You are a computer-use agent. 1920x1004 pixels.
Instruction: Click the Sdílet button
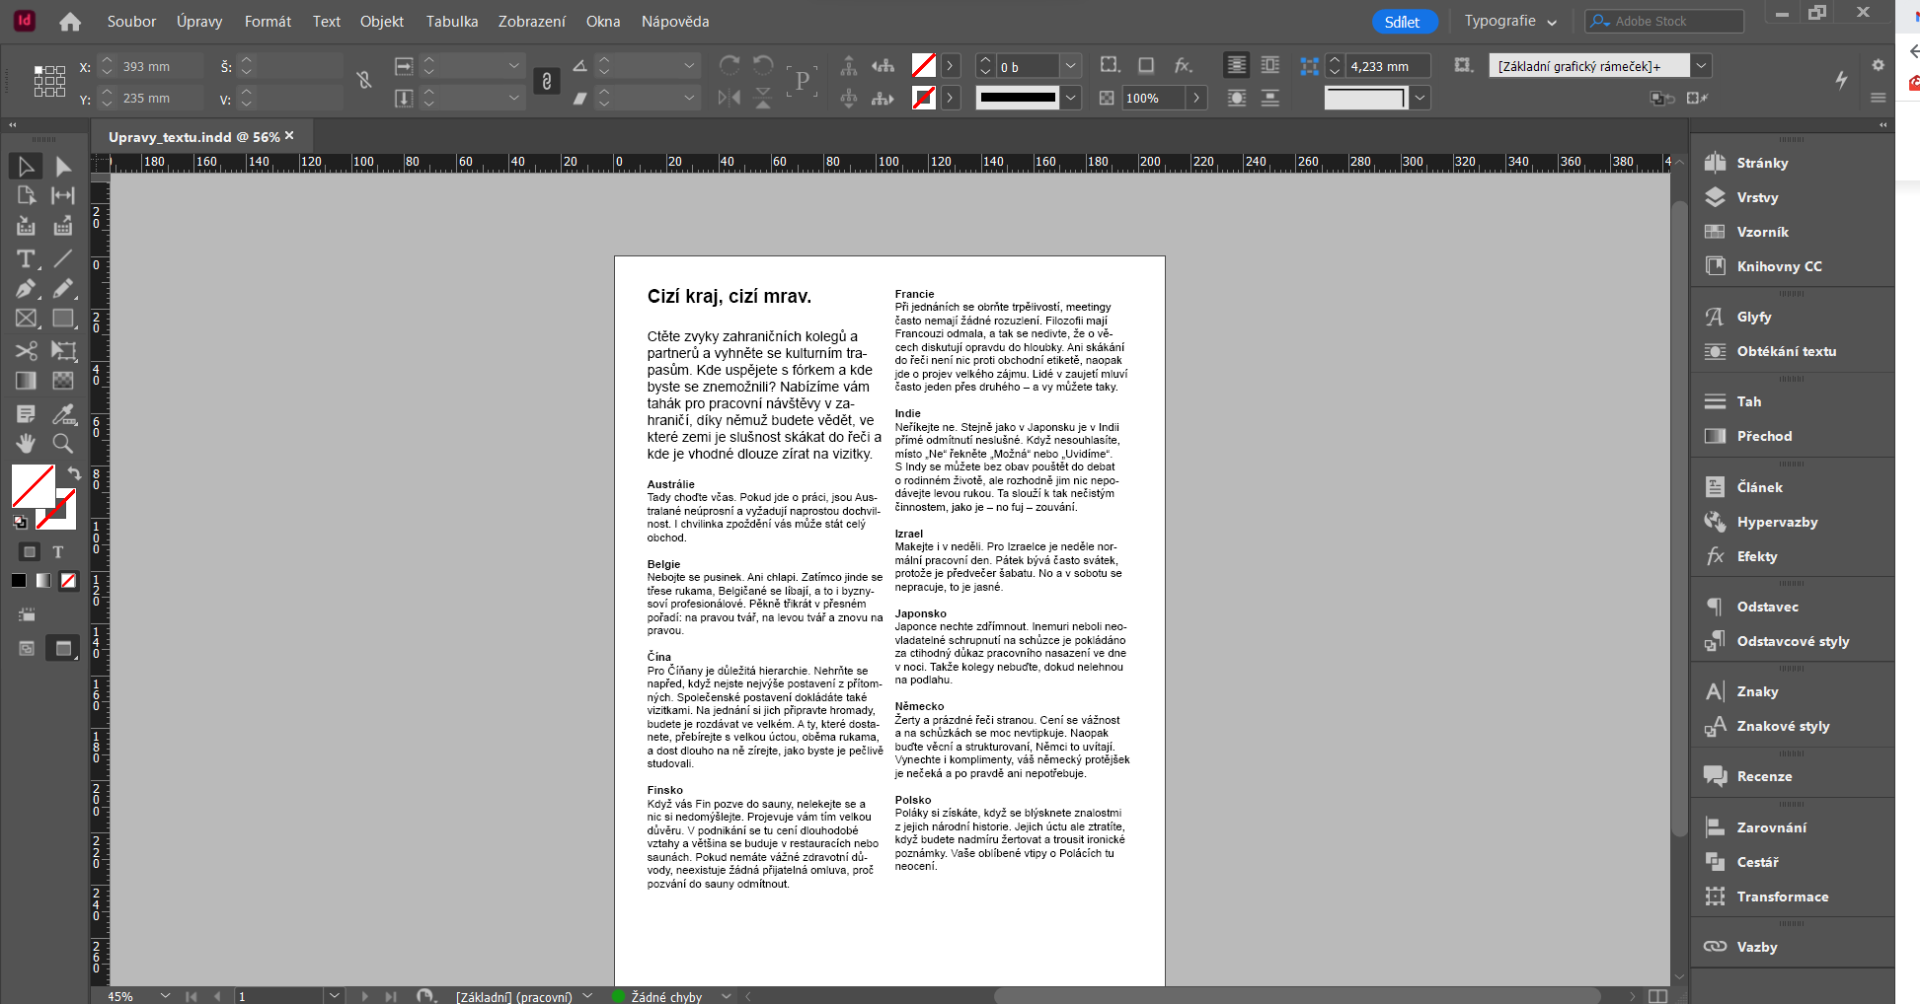tap(1404, 20)
